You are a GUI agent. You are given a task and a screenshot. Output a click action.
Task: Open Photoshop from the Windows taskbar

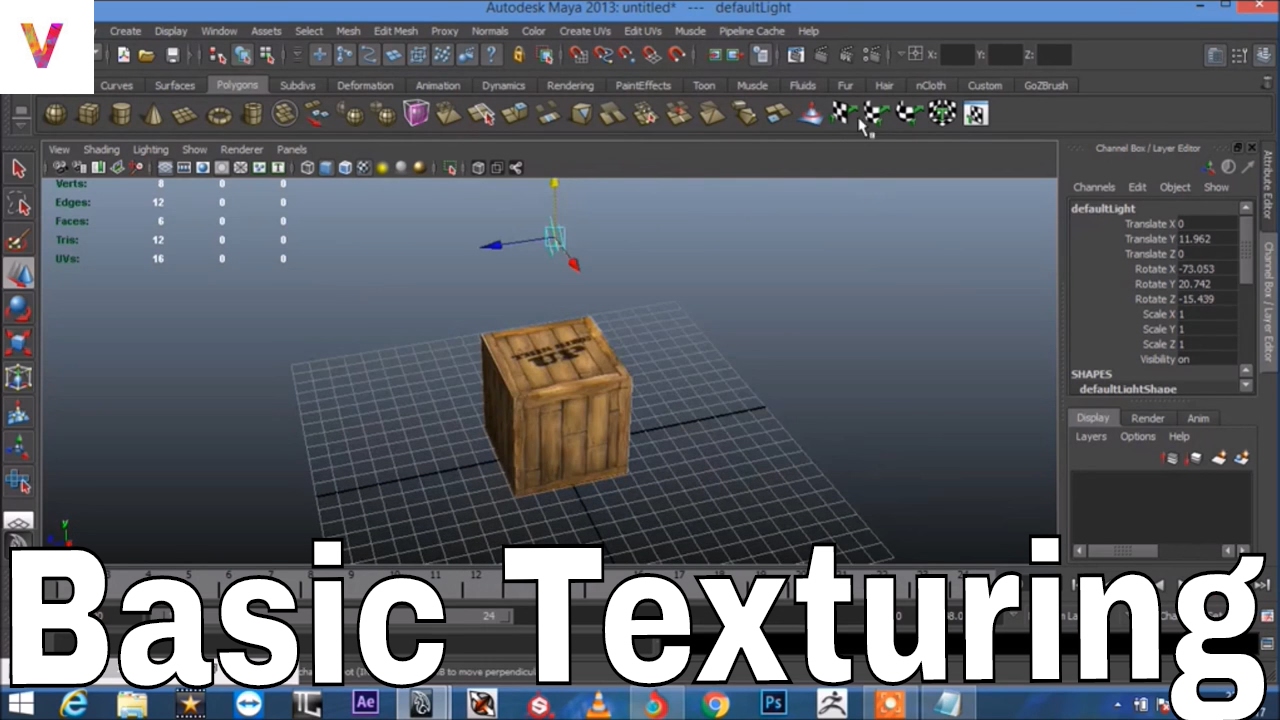click(773, 704)
